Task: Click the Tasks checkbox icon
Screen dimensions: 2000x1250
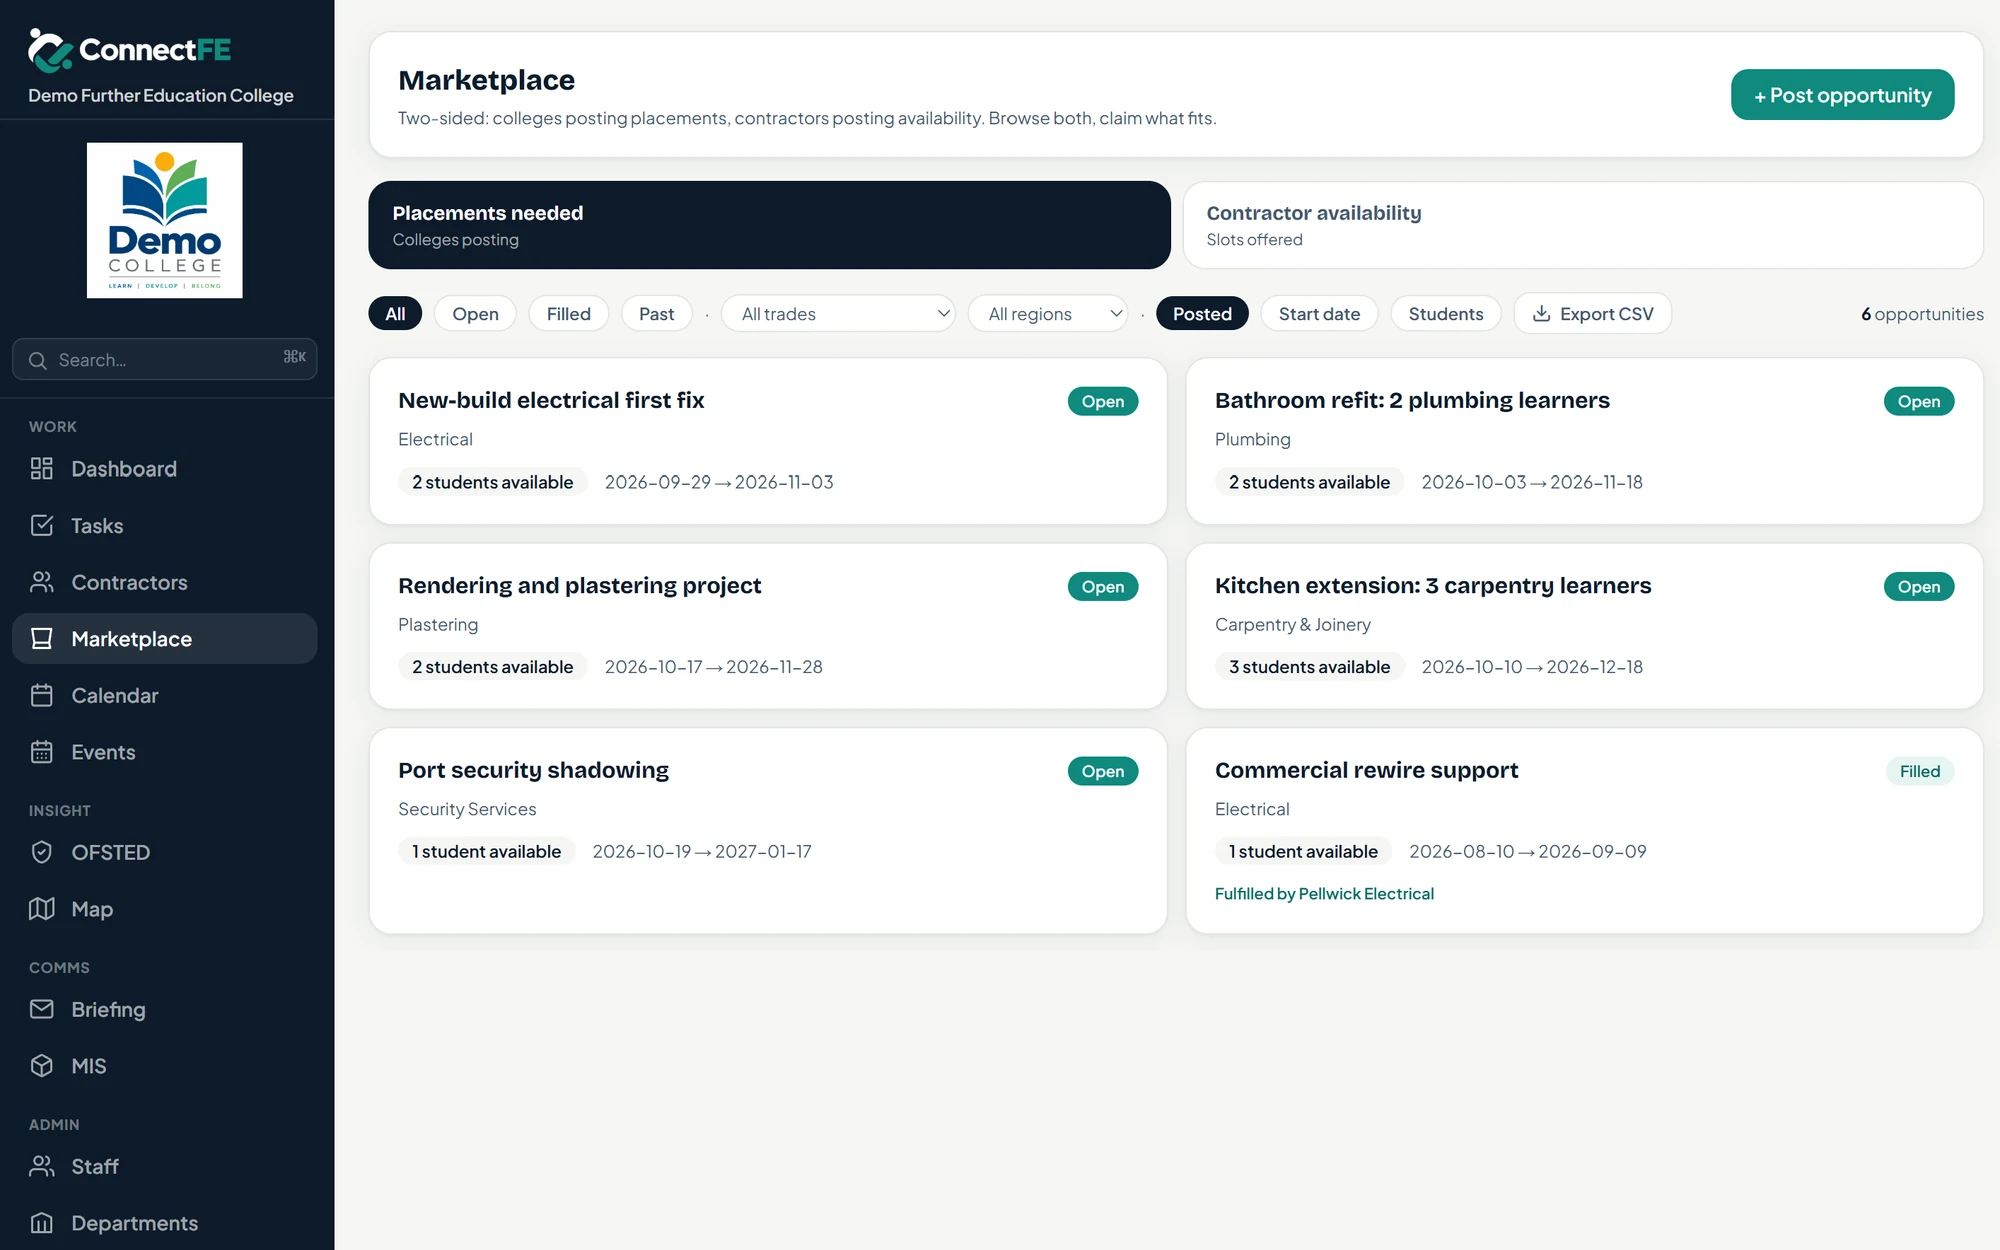Action: 41,525
